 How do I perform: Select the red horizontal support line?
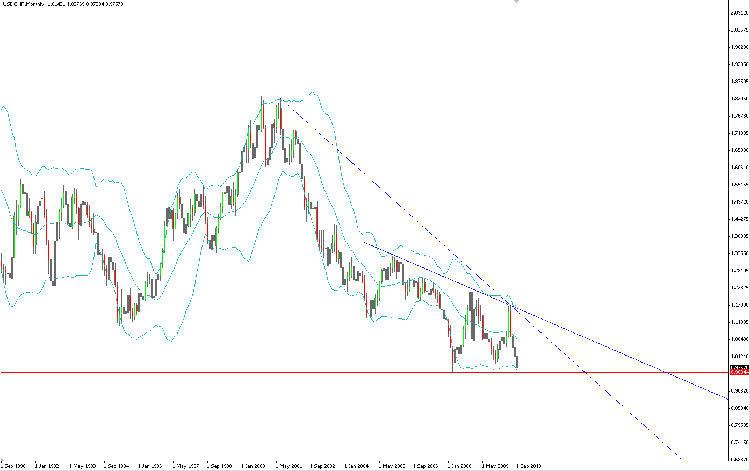[x=364, y=372]
